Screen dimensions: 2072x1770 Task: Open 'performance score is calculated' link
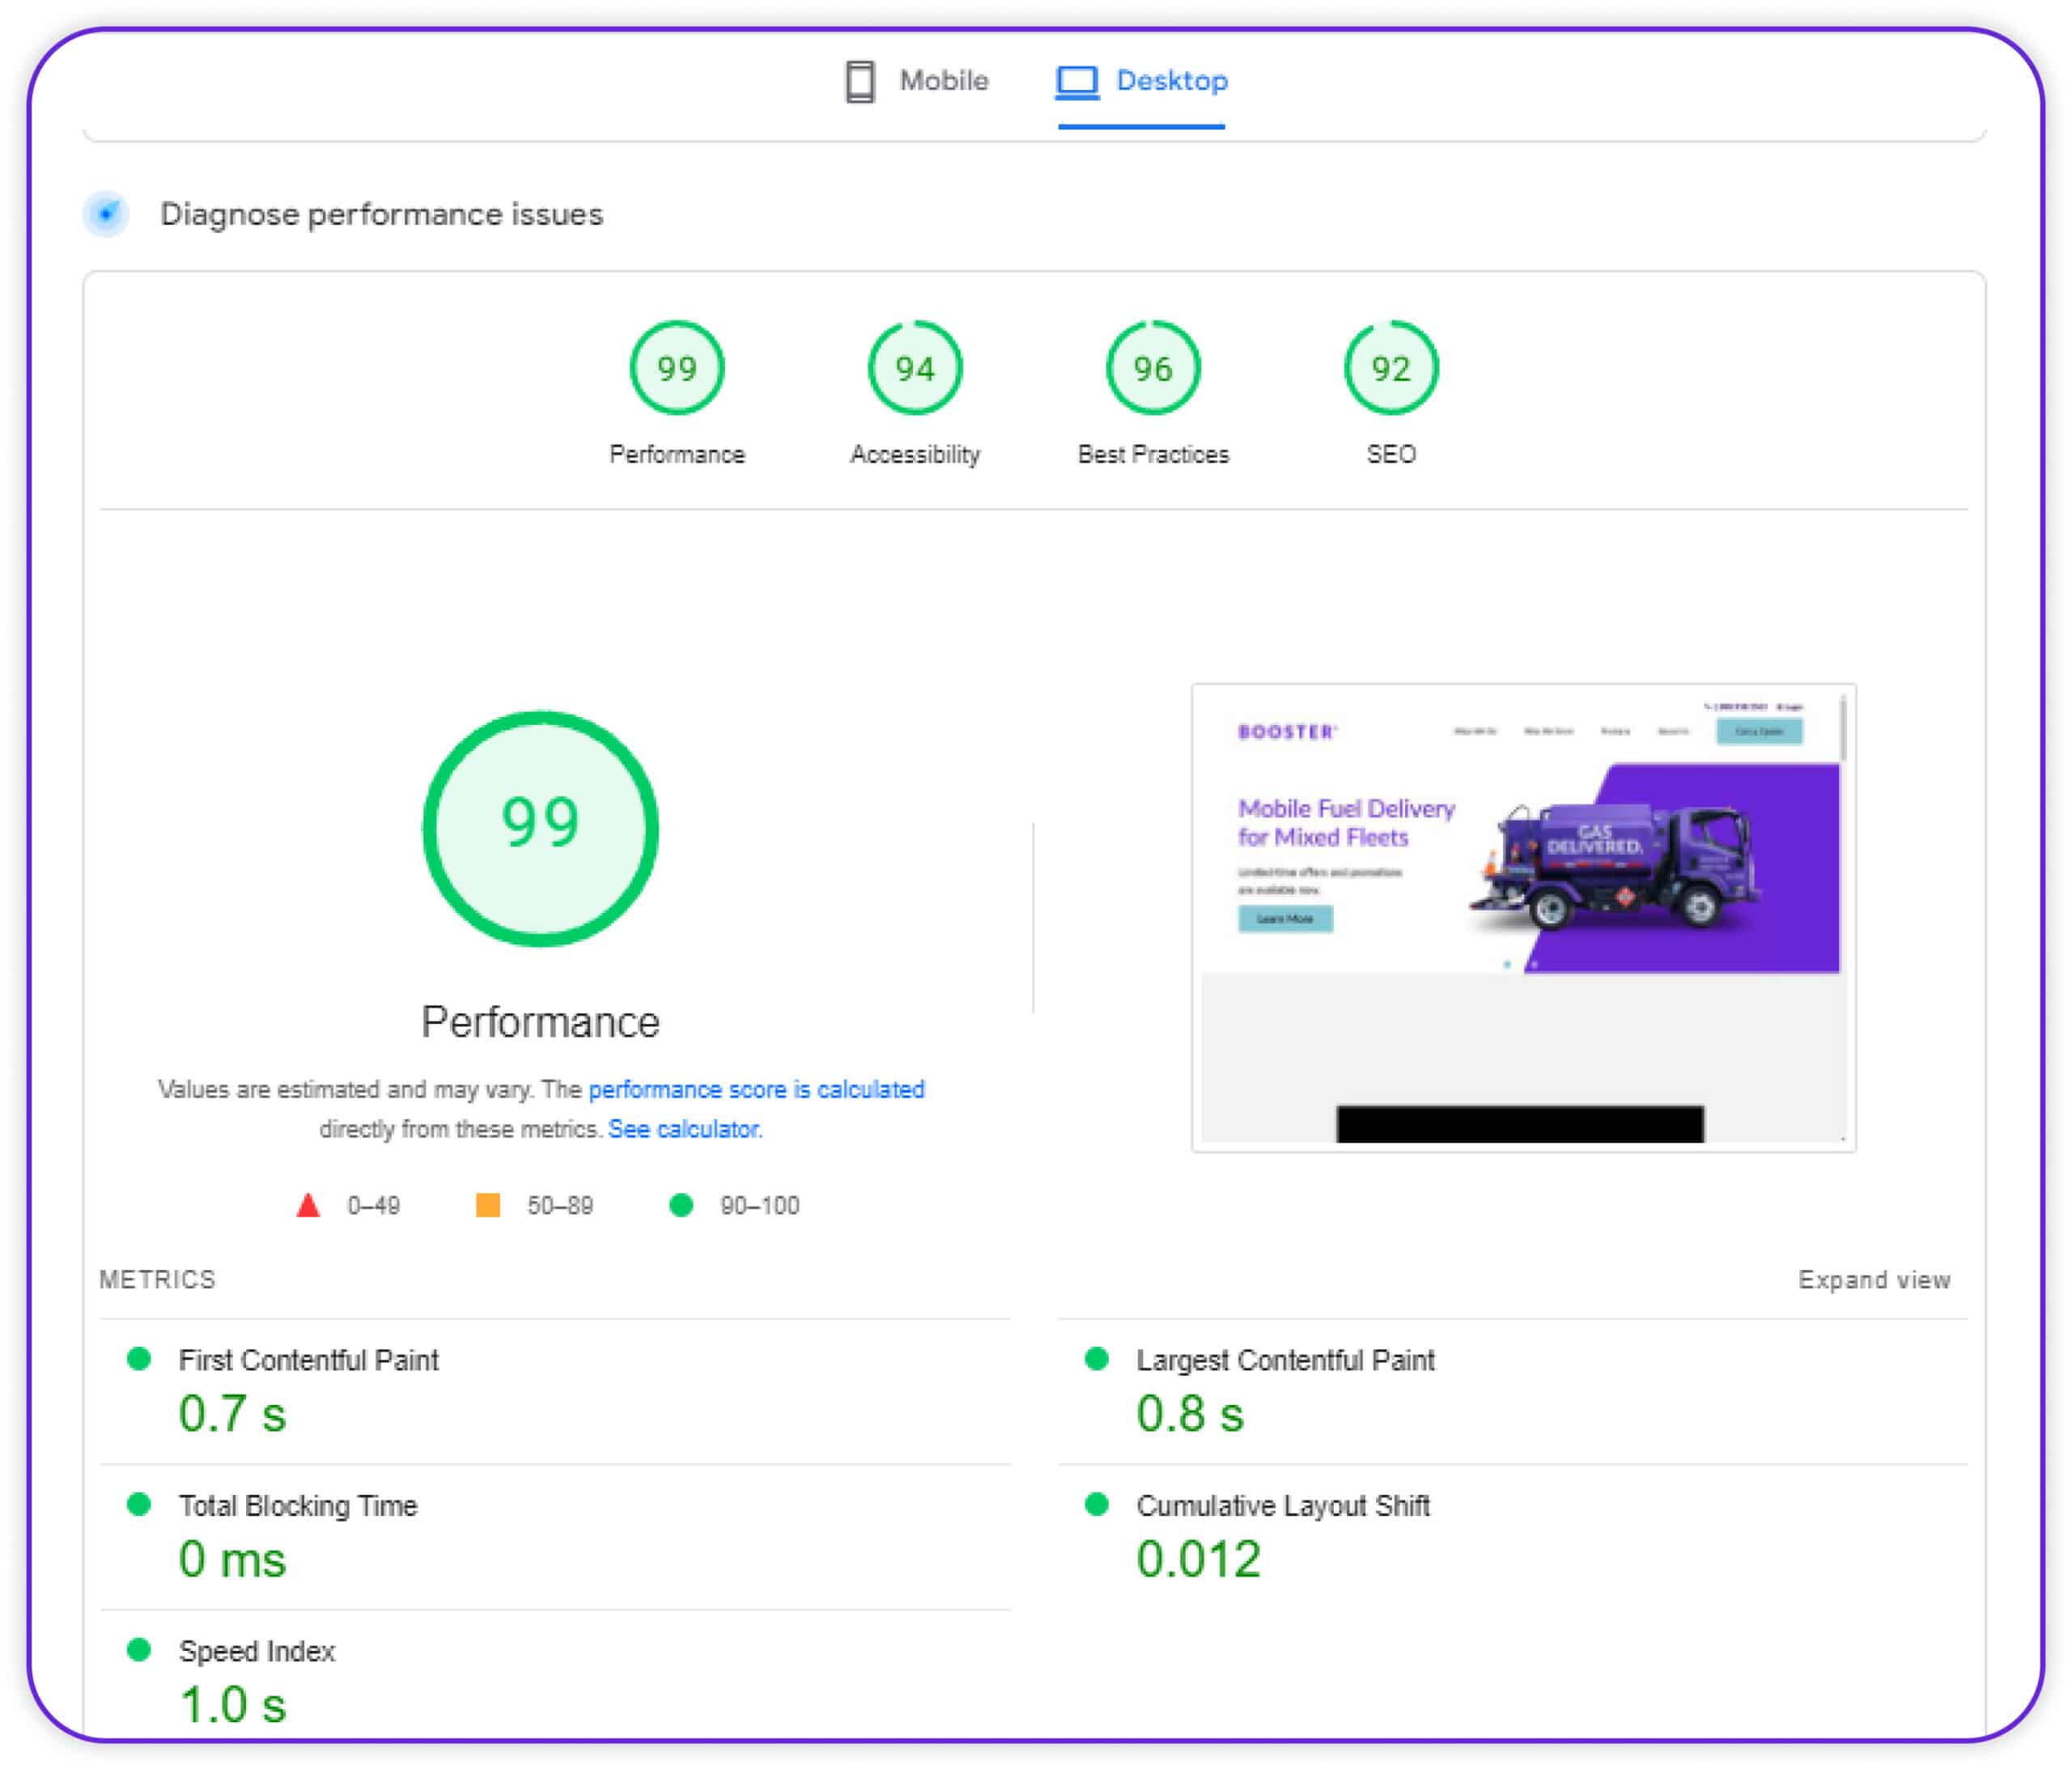(x=756, y=1089)
